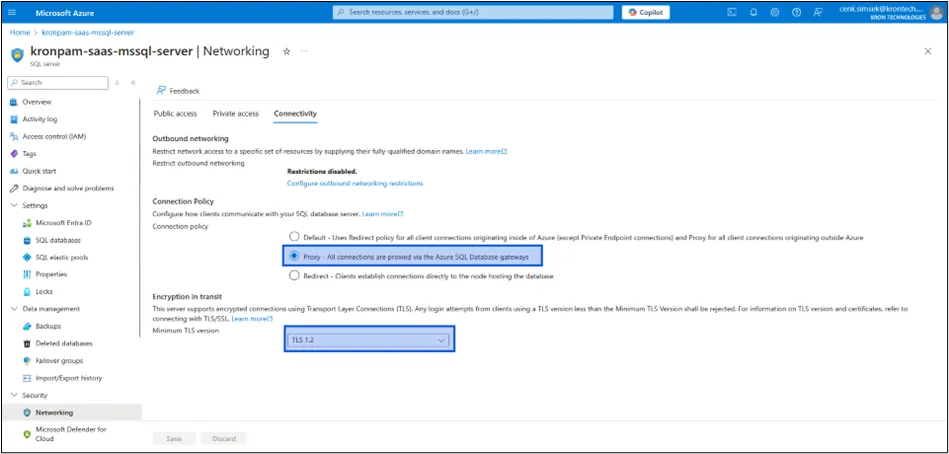This screenshot has width=949, height=454.
Task: Go to Home breadcrumb
Action: click(20, 33)
